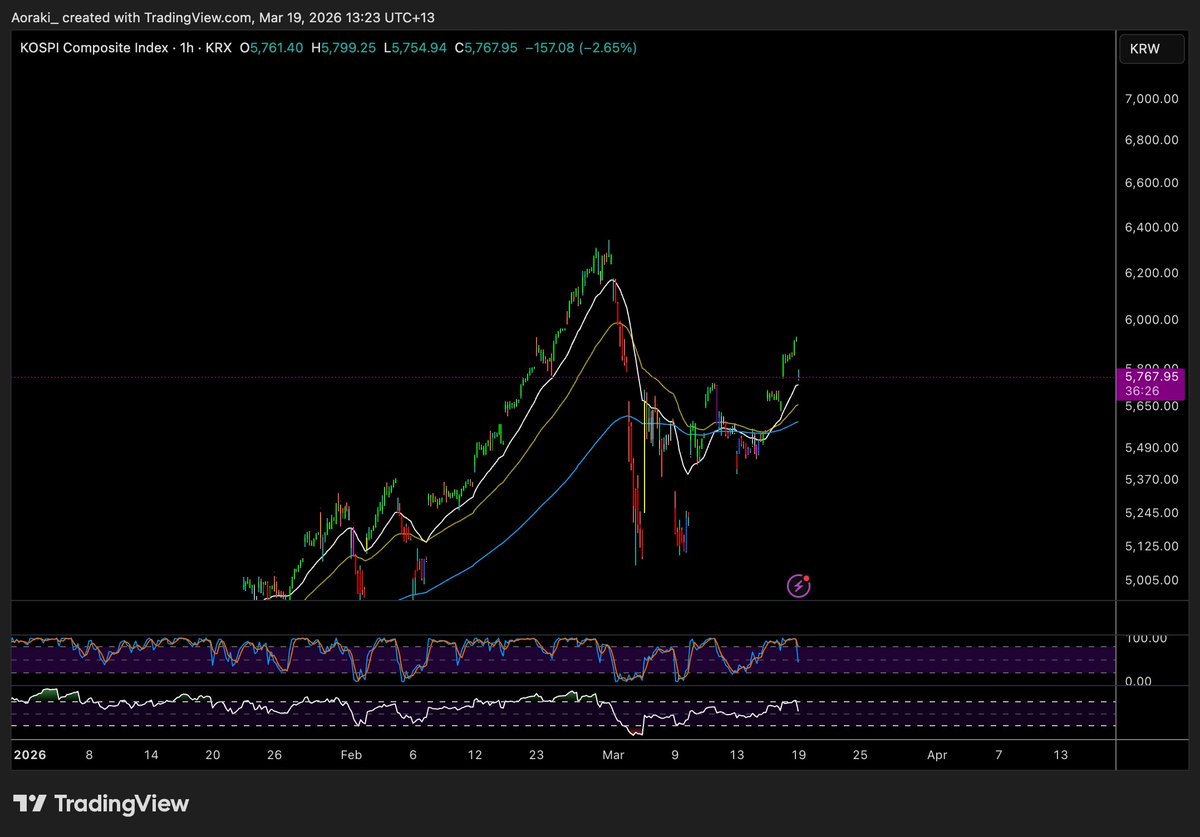The image size is (1200, 837).
Task: Click the TradingView logo
Action: (x=100, y=803)
